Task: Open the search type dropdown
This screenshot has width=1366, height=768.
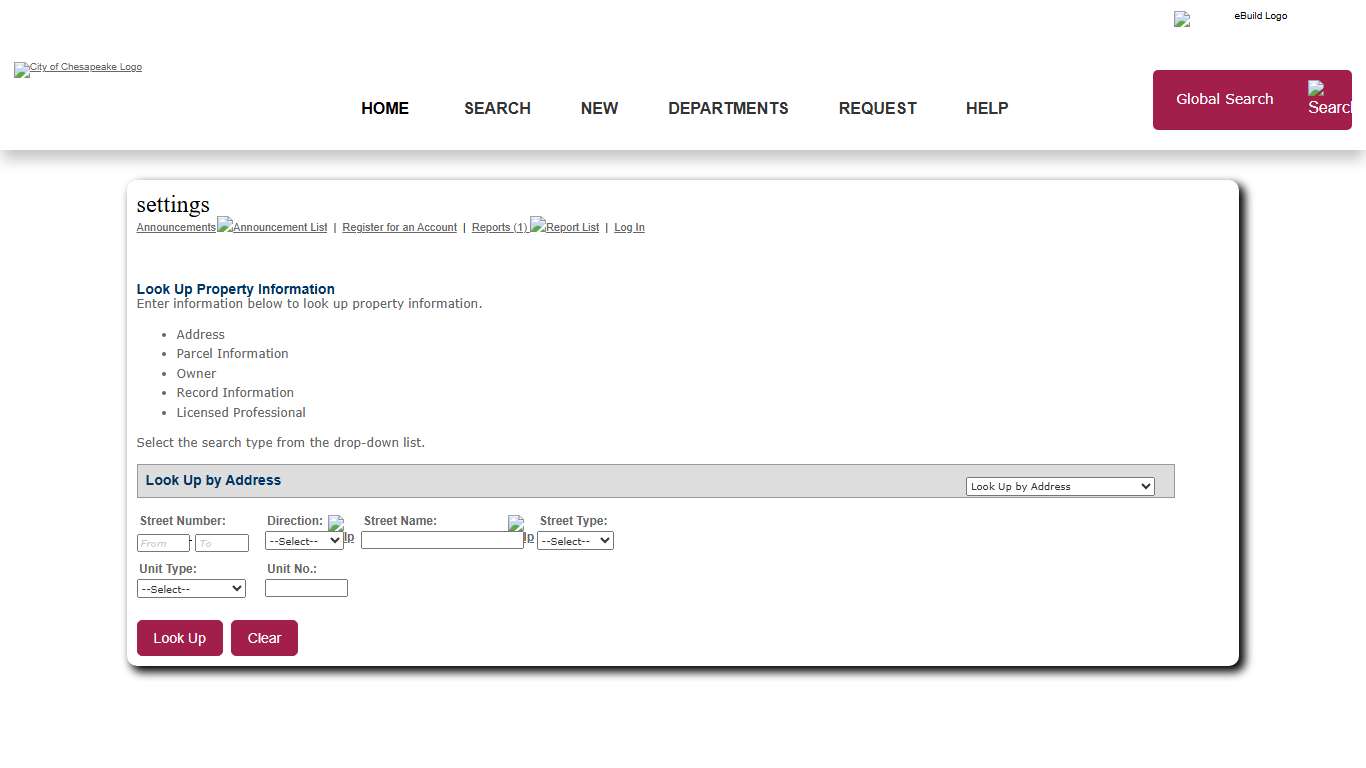Action: click(x=1059, y=486)
